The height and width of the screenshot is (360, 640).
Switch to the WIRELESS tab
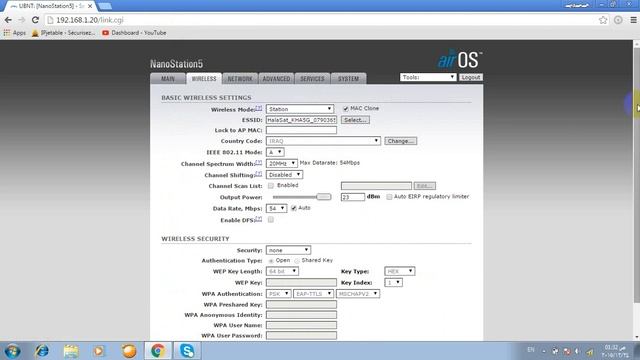click(x=204, y=79)
